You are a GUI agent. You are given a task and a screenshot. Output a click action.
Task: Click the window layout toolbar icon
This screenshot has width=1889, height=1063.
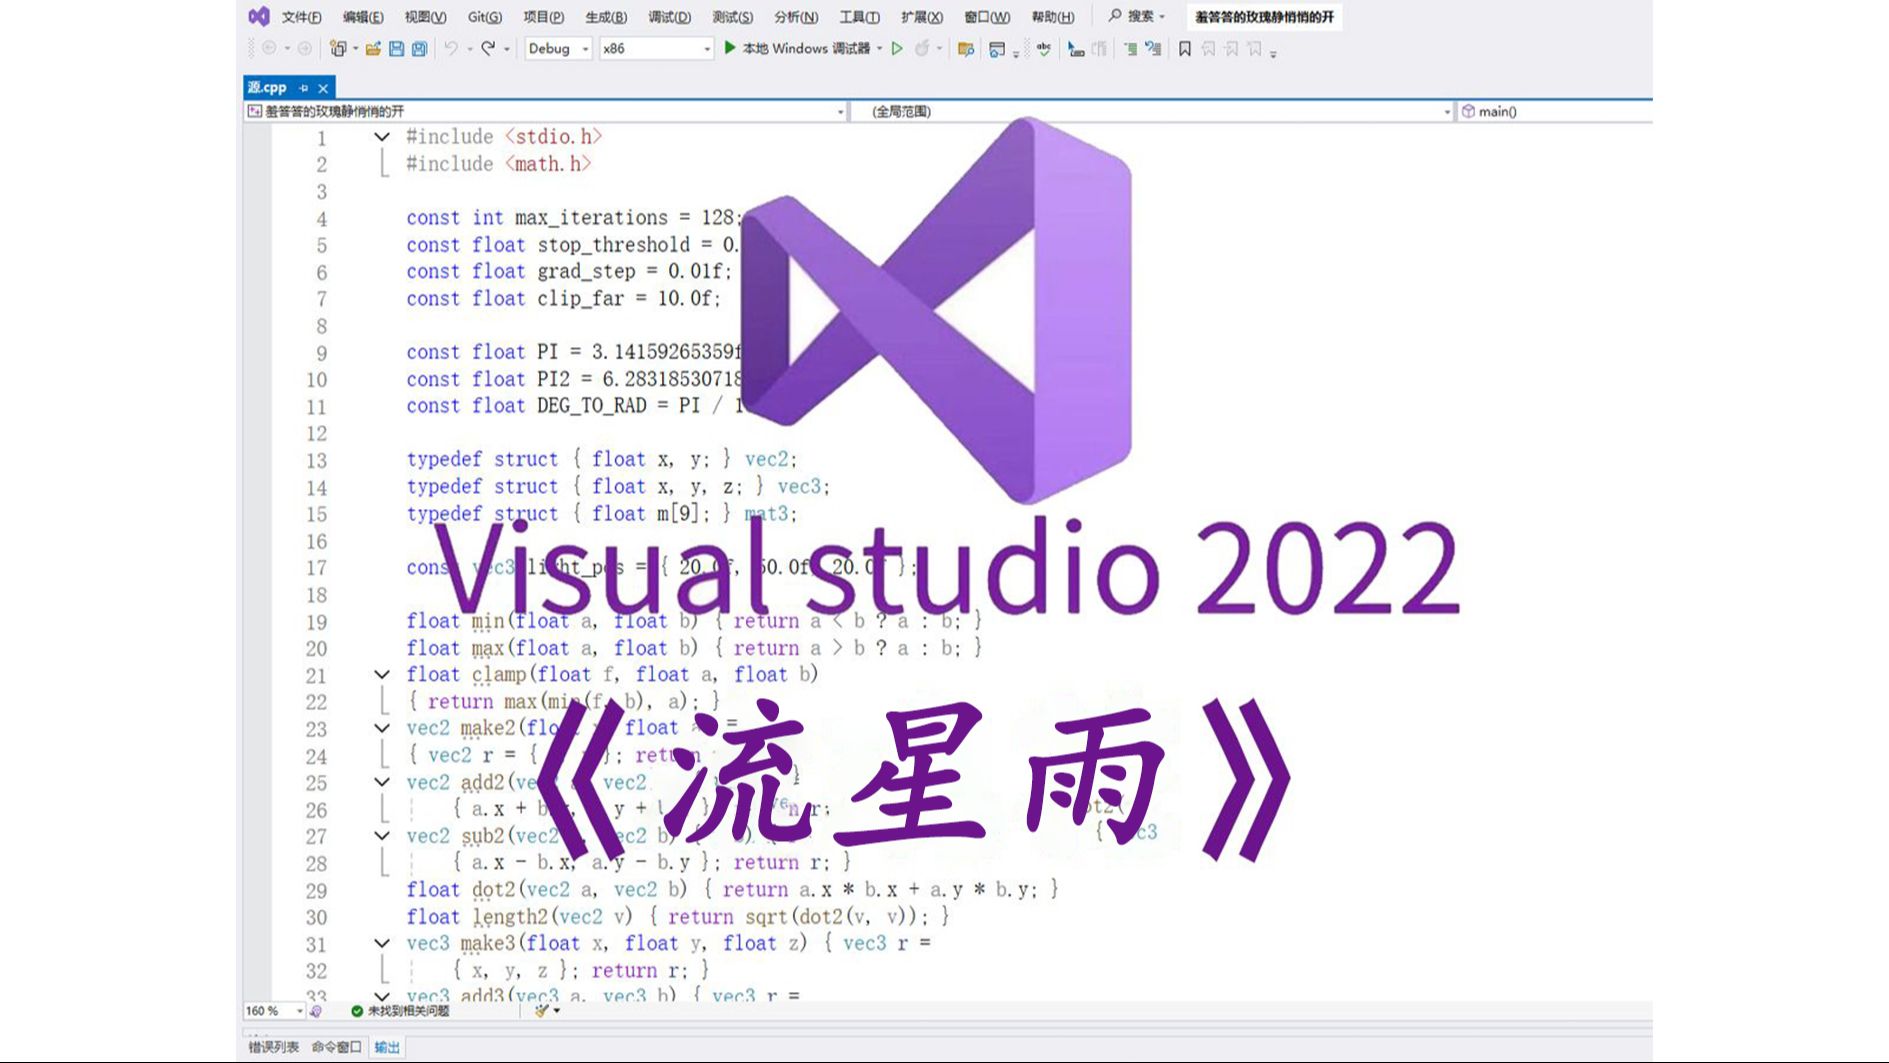coord(996,49)
